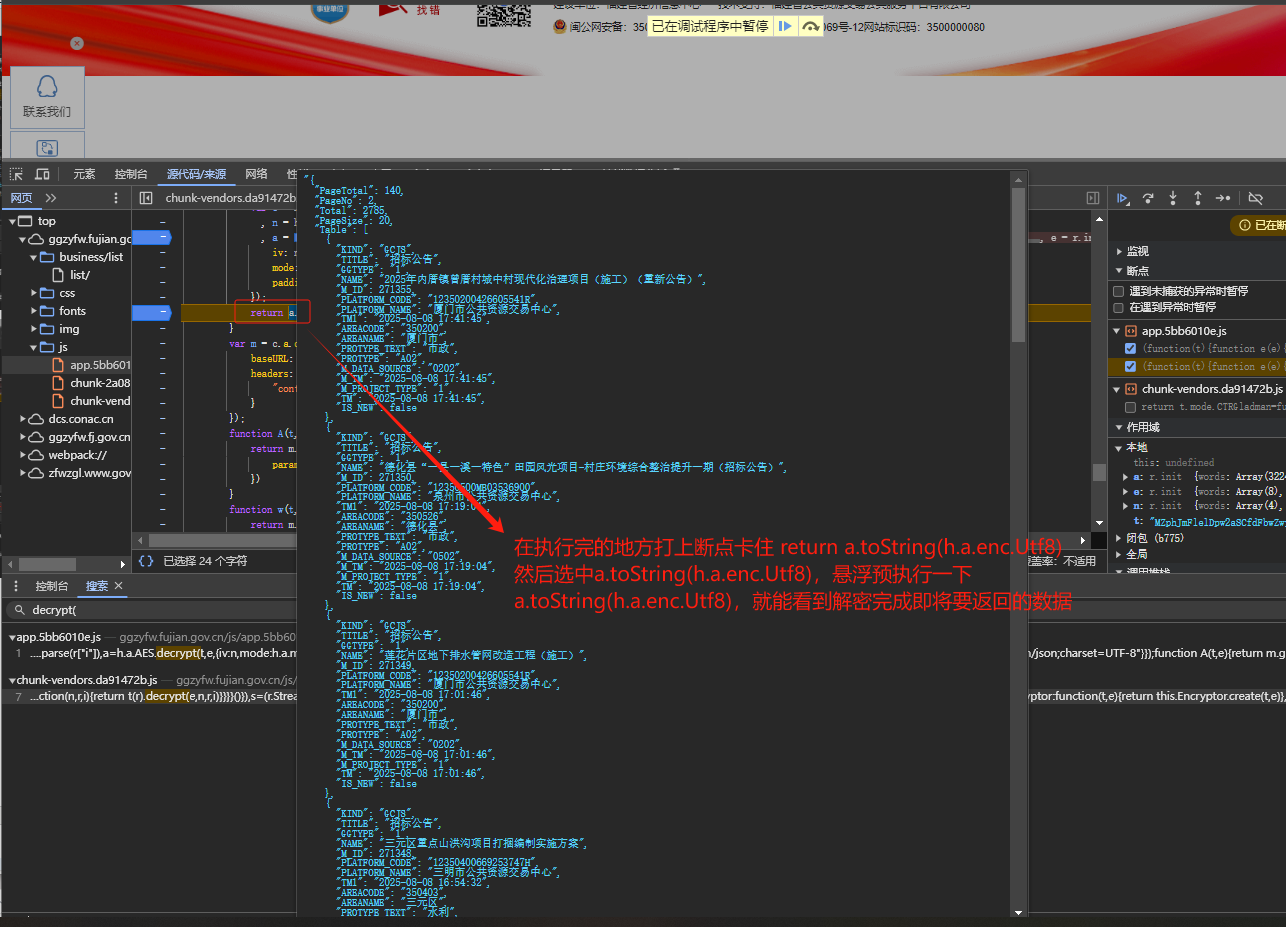1286x927 pixels.
Task: Close the 搜索 drawer tab
Action: [x=118, y=586]
